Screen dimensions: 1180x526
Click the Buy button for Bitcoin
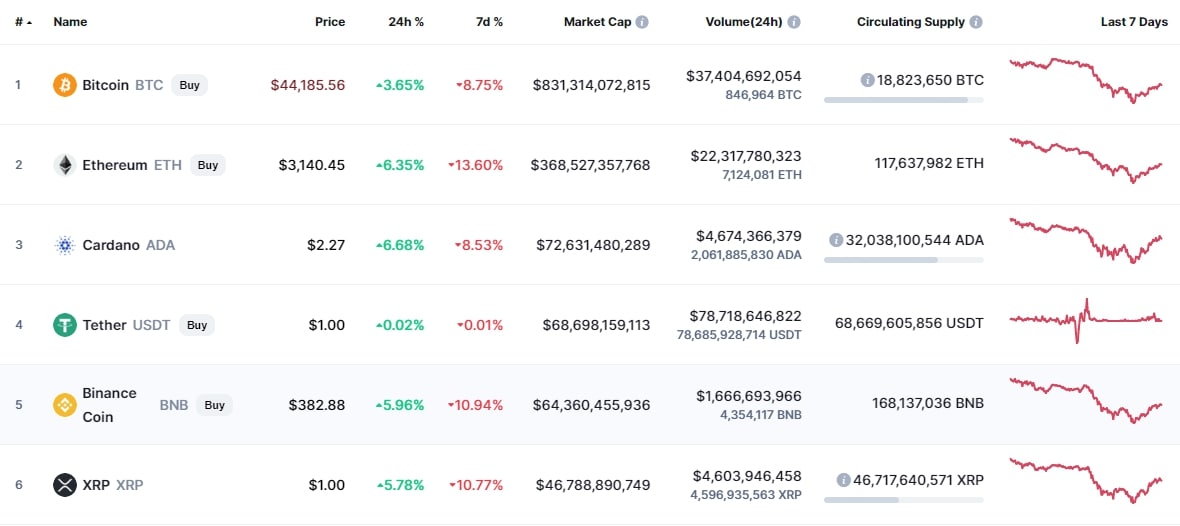(190, 85)
